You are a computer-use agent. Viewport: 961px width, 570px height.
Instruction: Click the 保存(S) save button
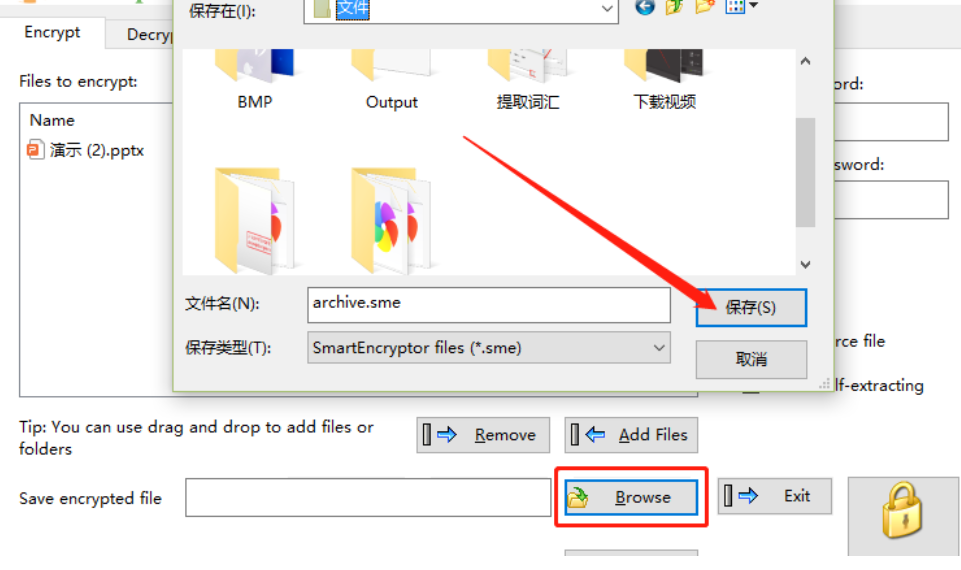[751, 308]
